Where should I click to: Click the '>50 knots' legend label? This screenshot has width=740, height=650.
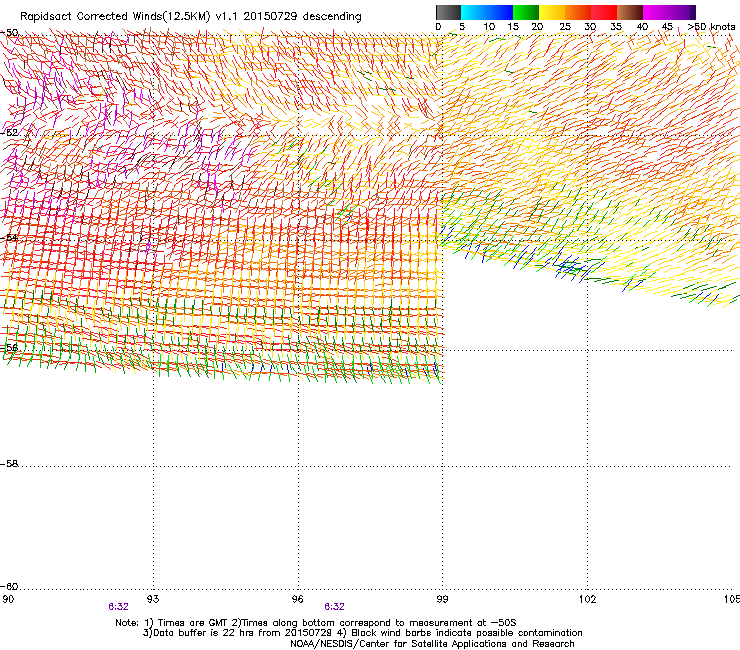tap(711, 27)
